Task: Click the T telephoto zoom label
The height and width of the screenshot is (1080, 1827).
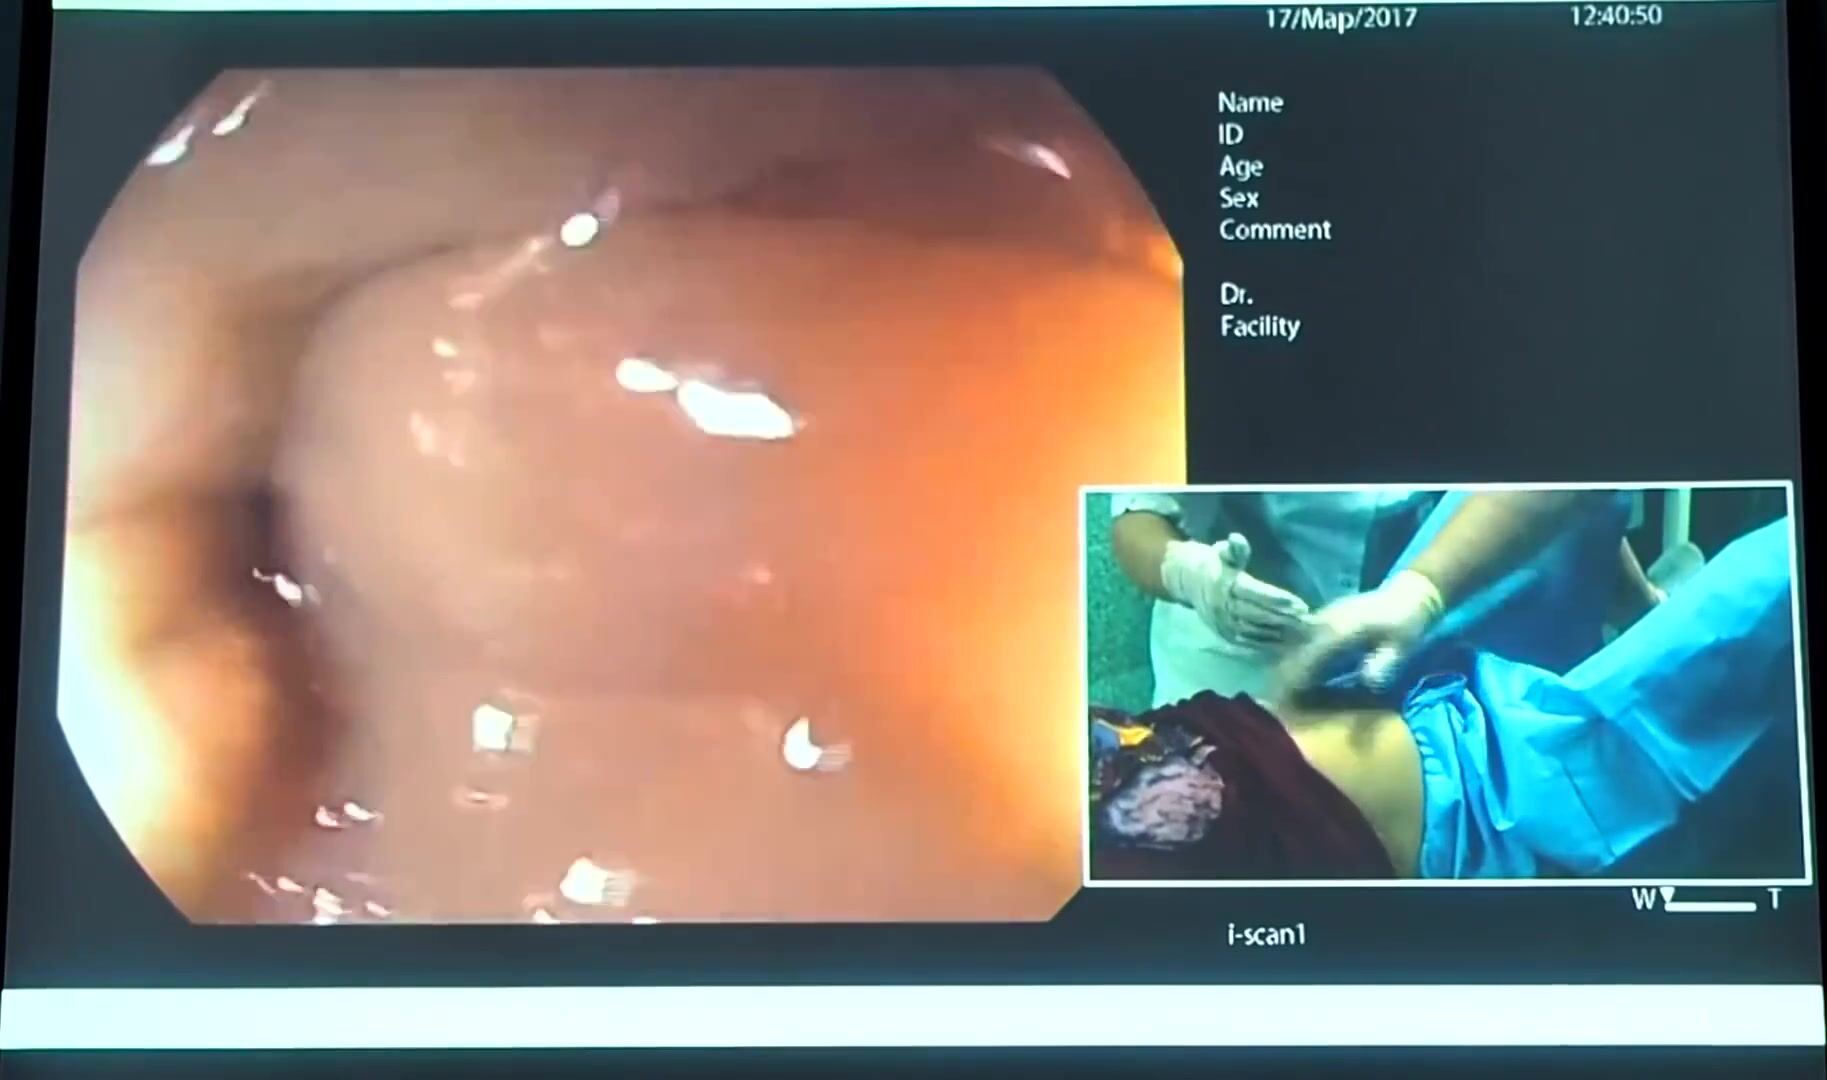Action: pos(1774,900)
